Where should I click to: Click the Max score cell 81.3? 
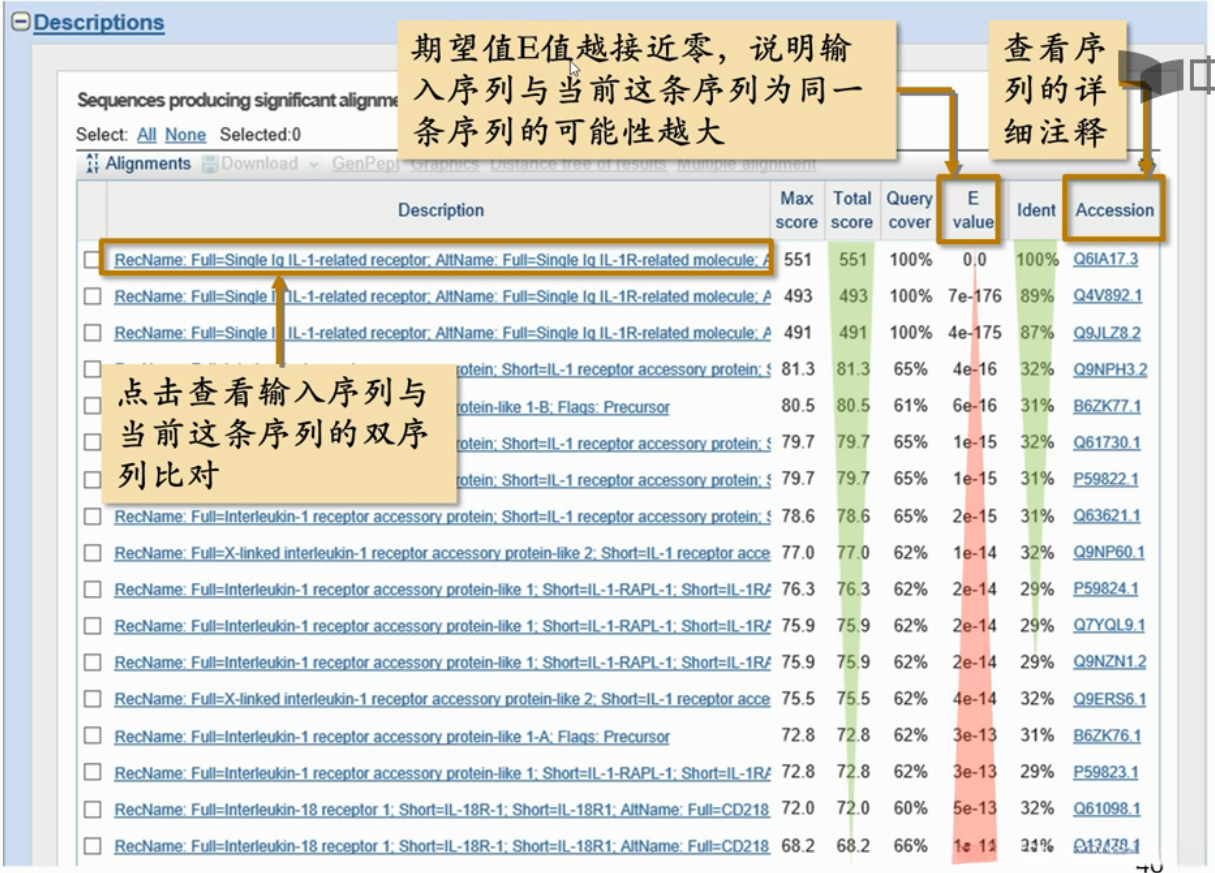click(798, 370)
